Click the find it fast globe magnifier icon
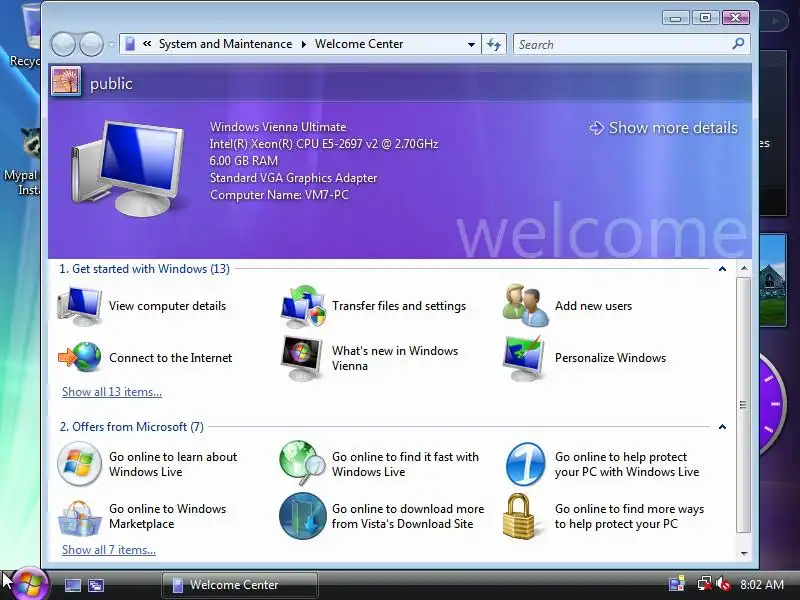The width and height of the screenshot is (800, 600). click(x=302, y=463)
